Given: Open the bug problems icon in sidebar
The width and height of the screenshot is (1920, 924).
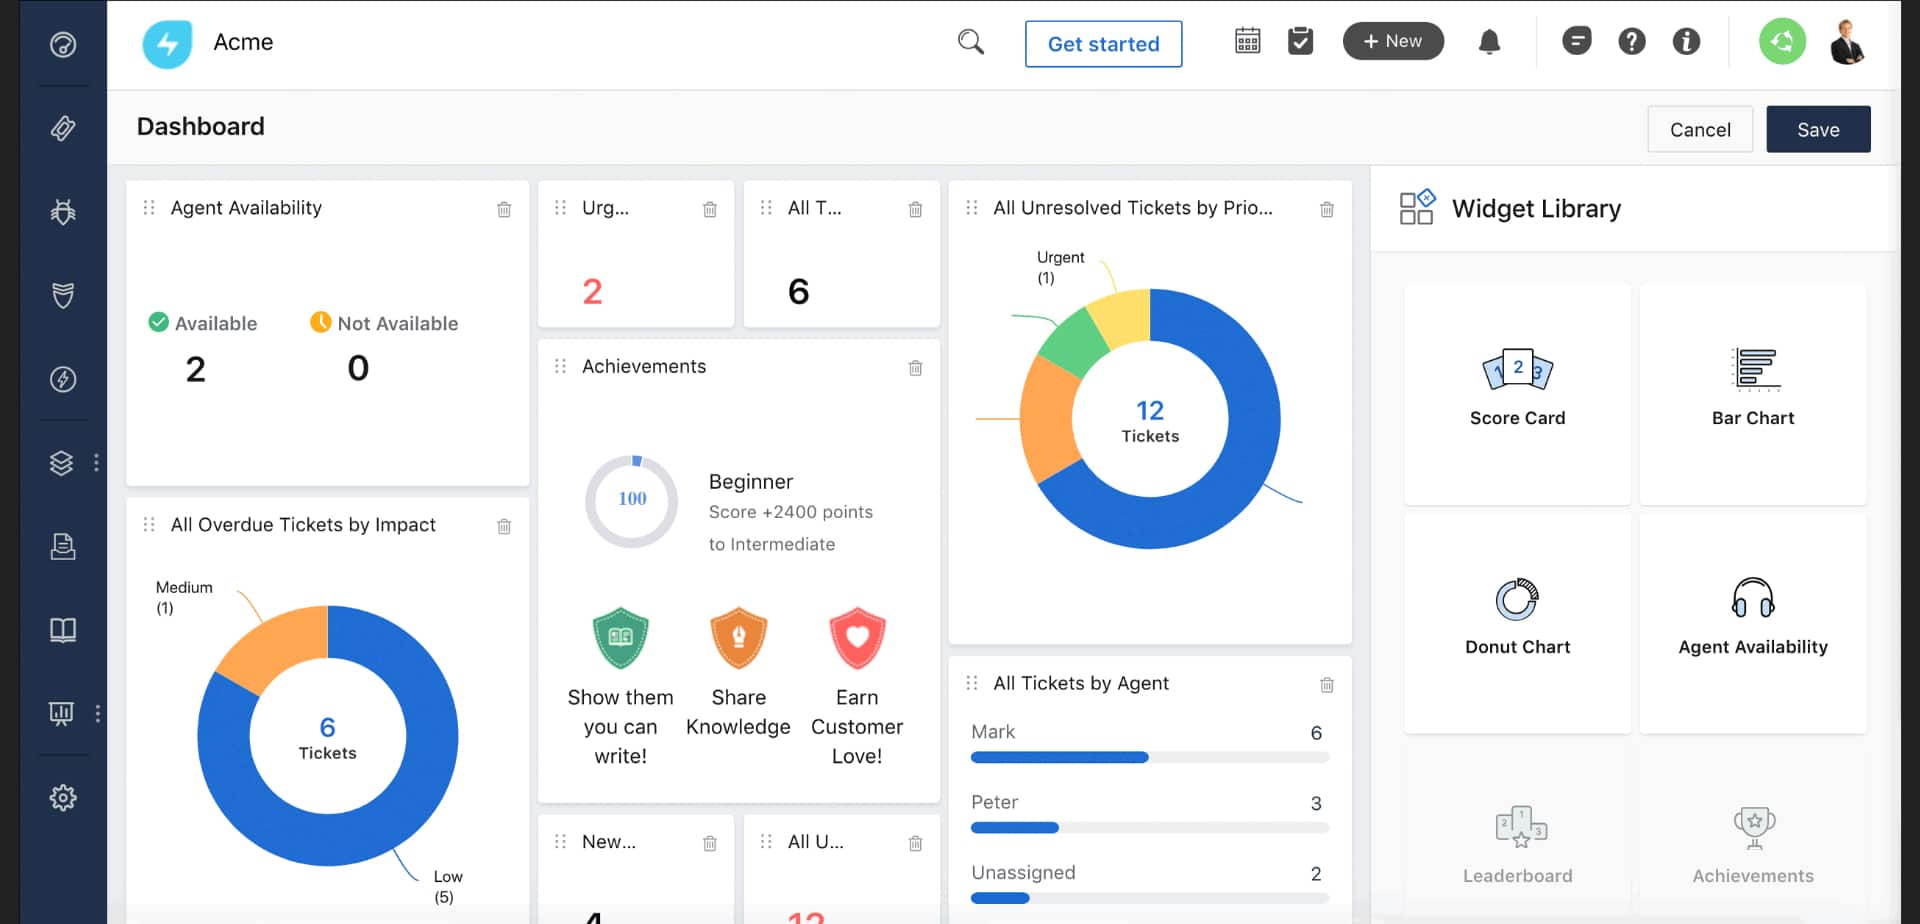Looking at the screenshot, I should click(x=63, y=212).
